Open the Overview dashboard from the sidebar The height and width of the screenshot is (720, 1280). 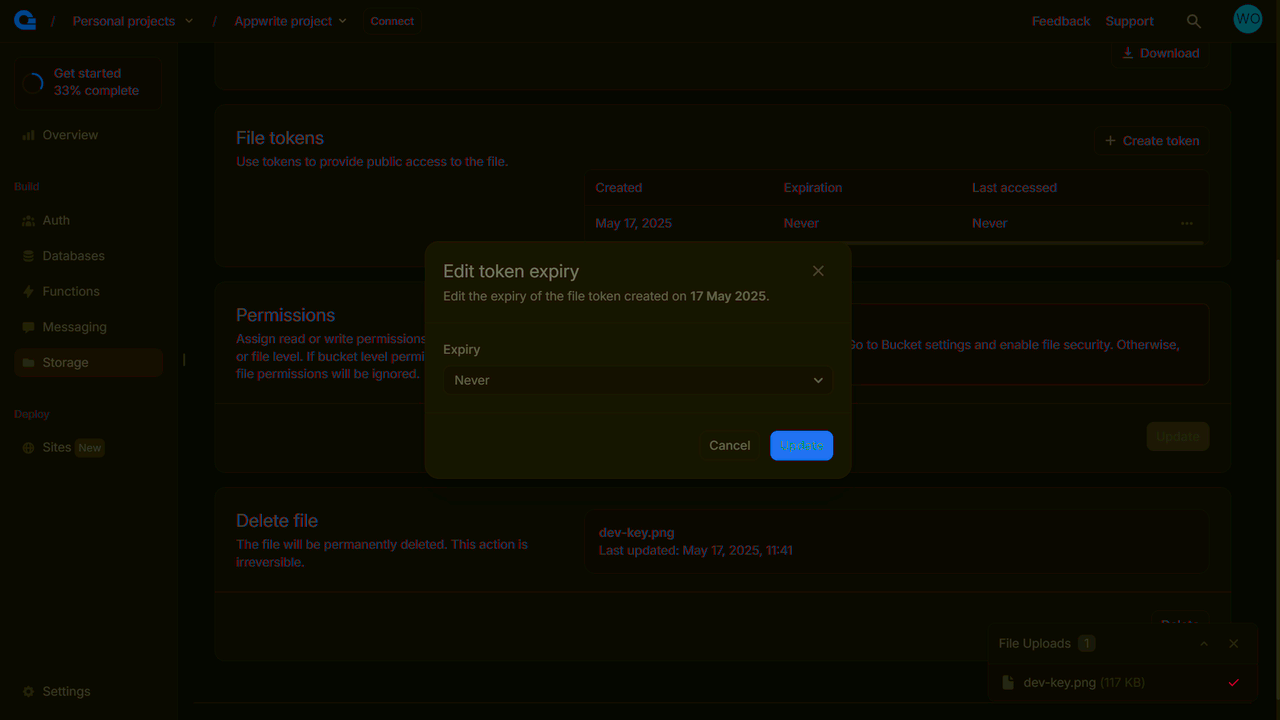(x=70, y=134)
